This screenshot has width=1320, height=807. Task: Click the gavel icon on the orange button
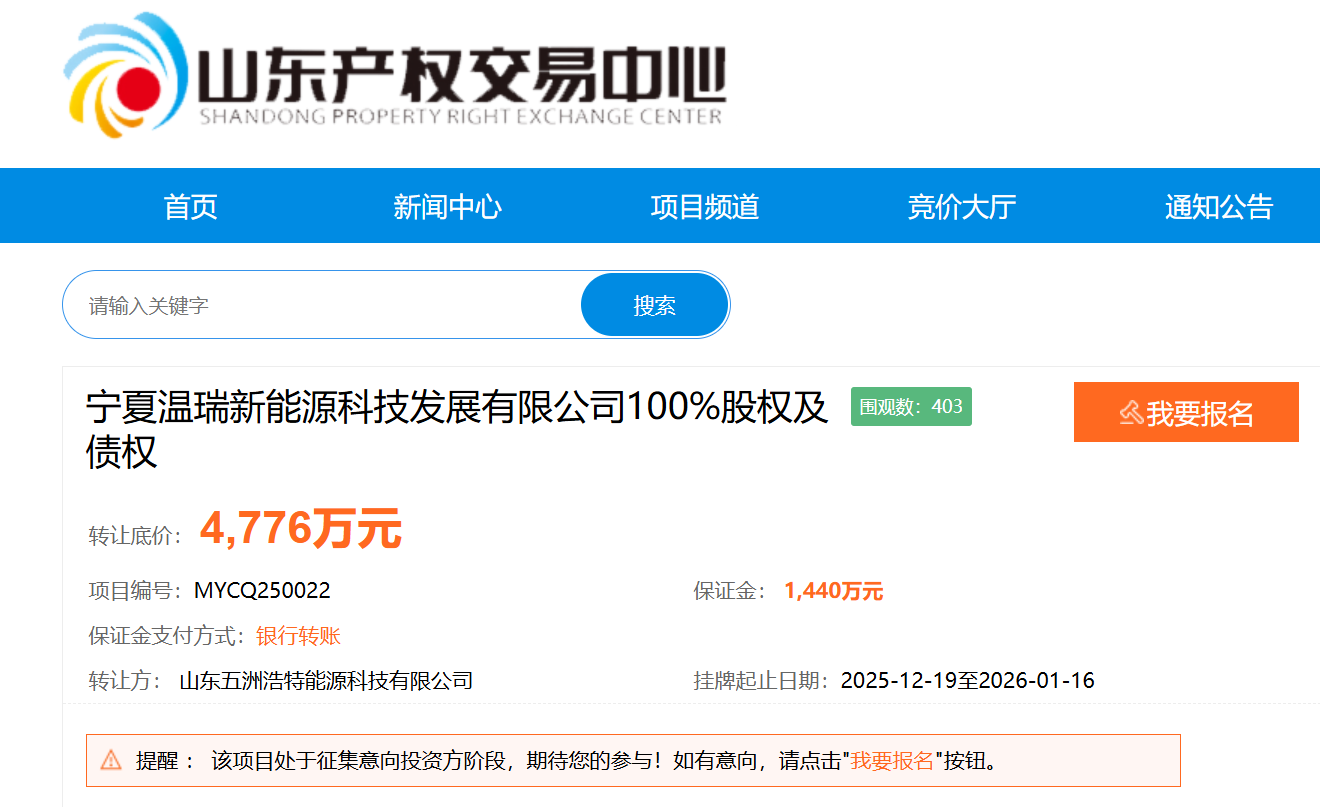tap(1130, 412)
